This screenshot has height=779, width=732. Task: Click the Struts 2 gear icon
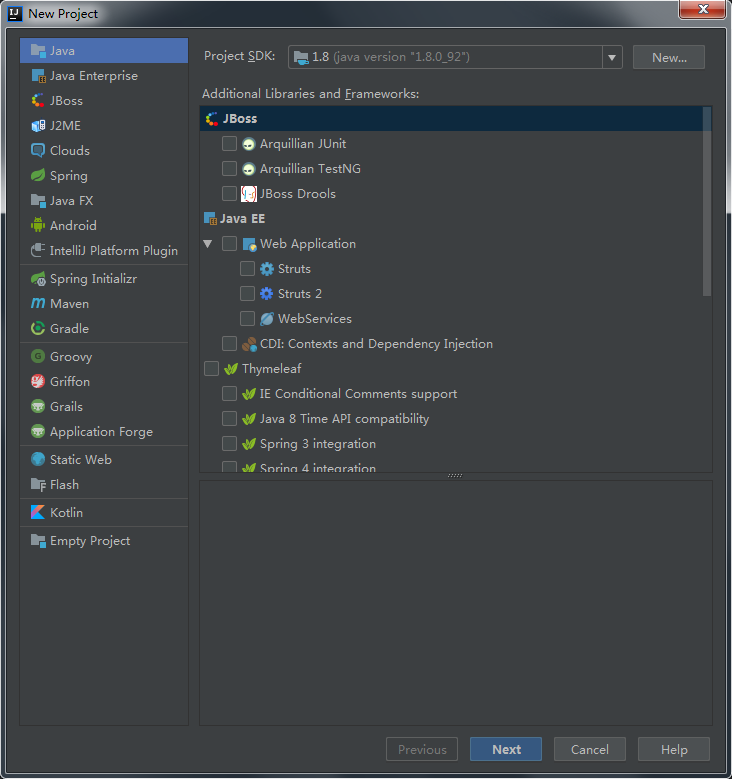pos(266,294)
